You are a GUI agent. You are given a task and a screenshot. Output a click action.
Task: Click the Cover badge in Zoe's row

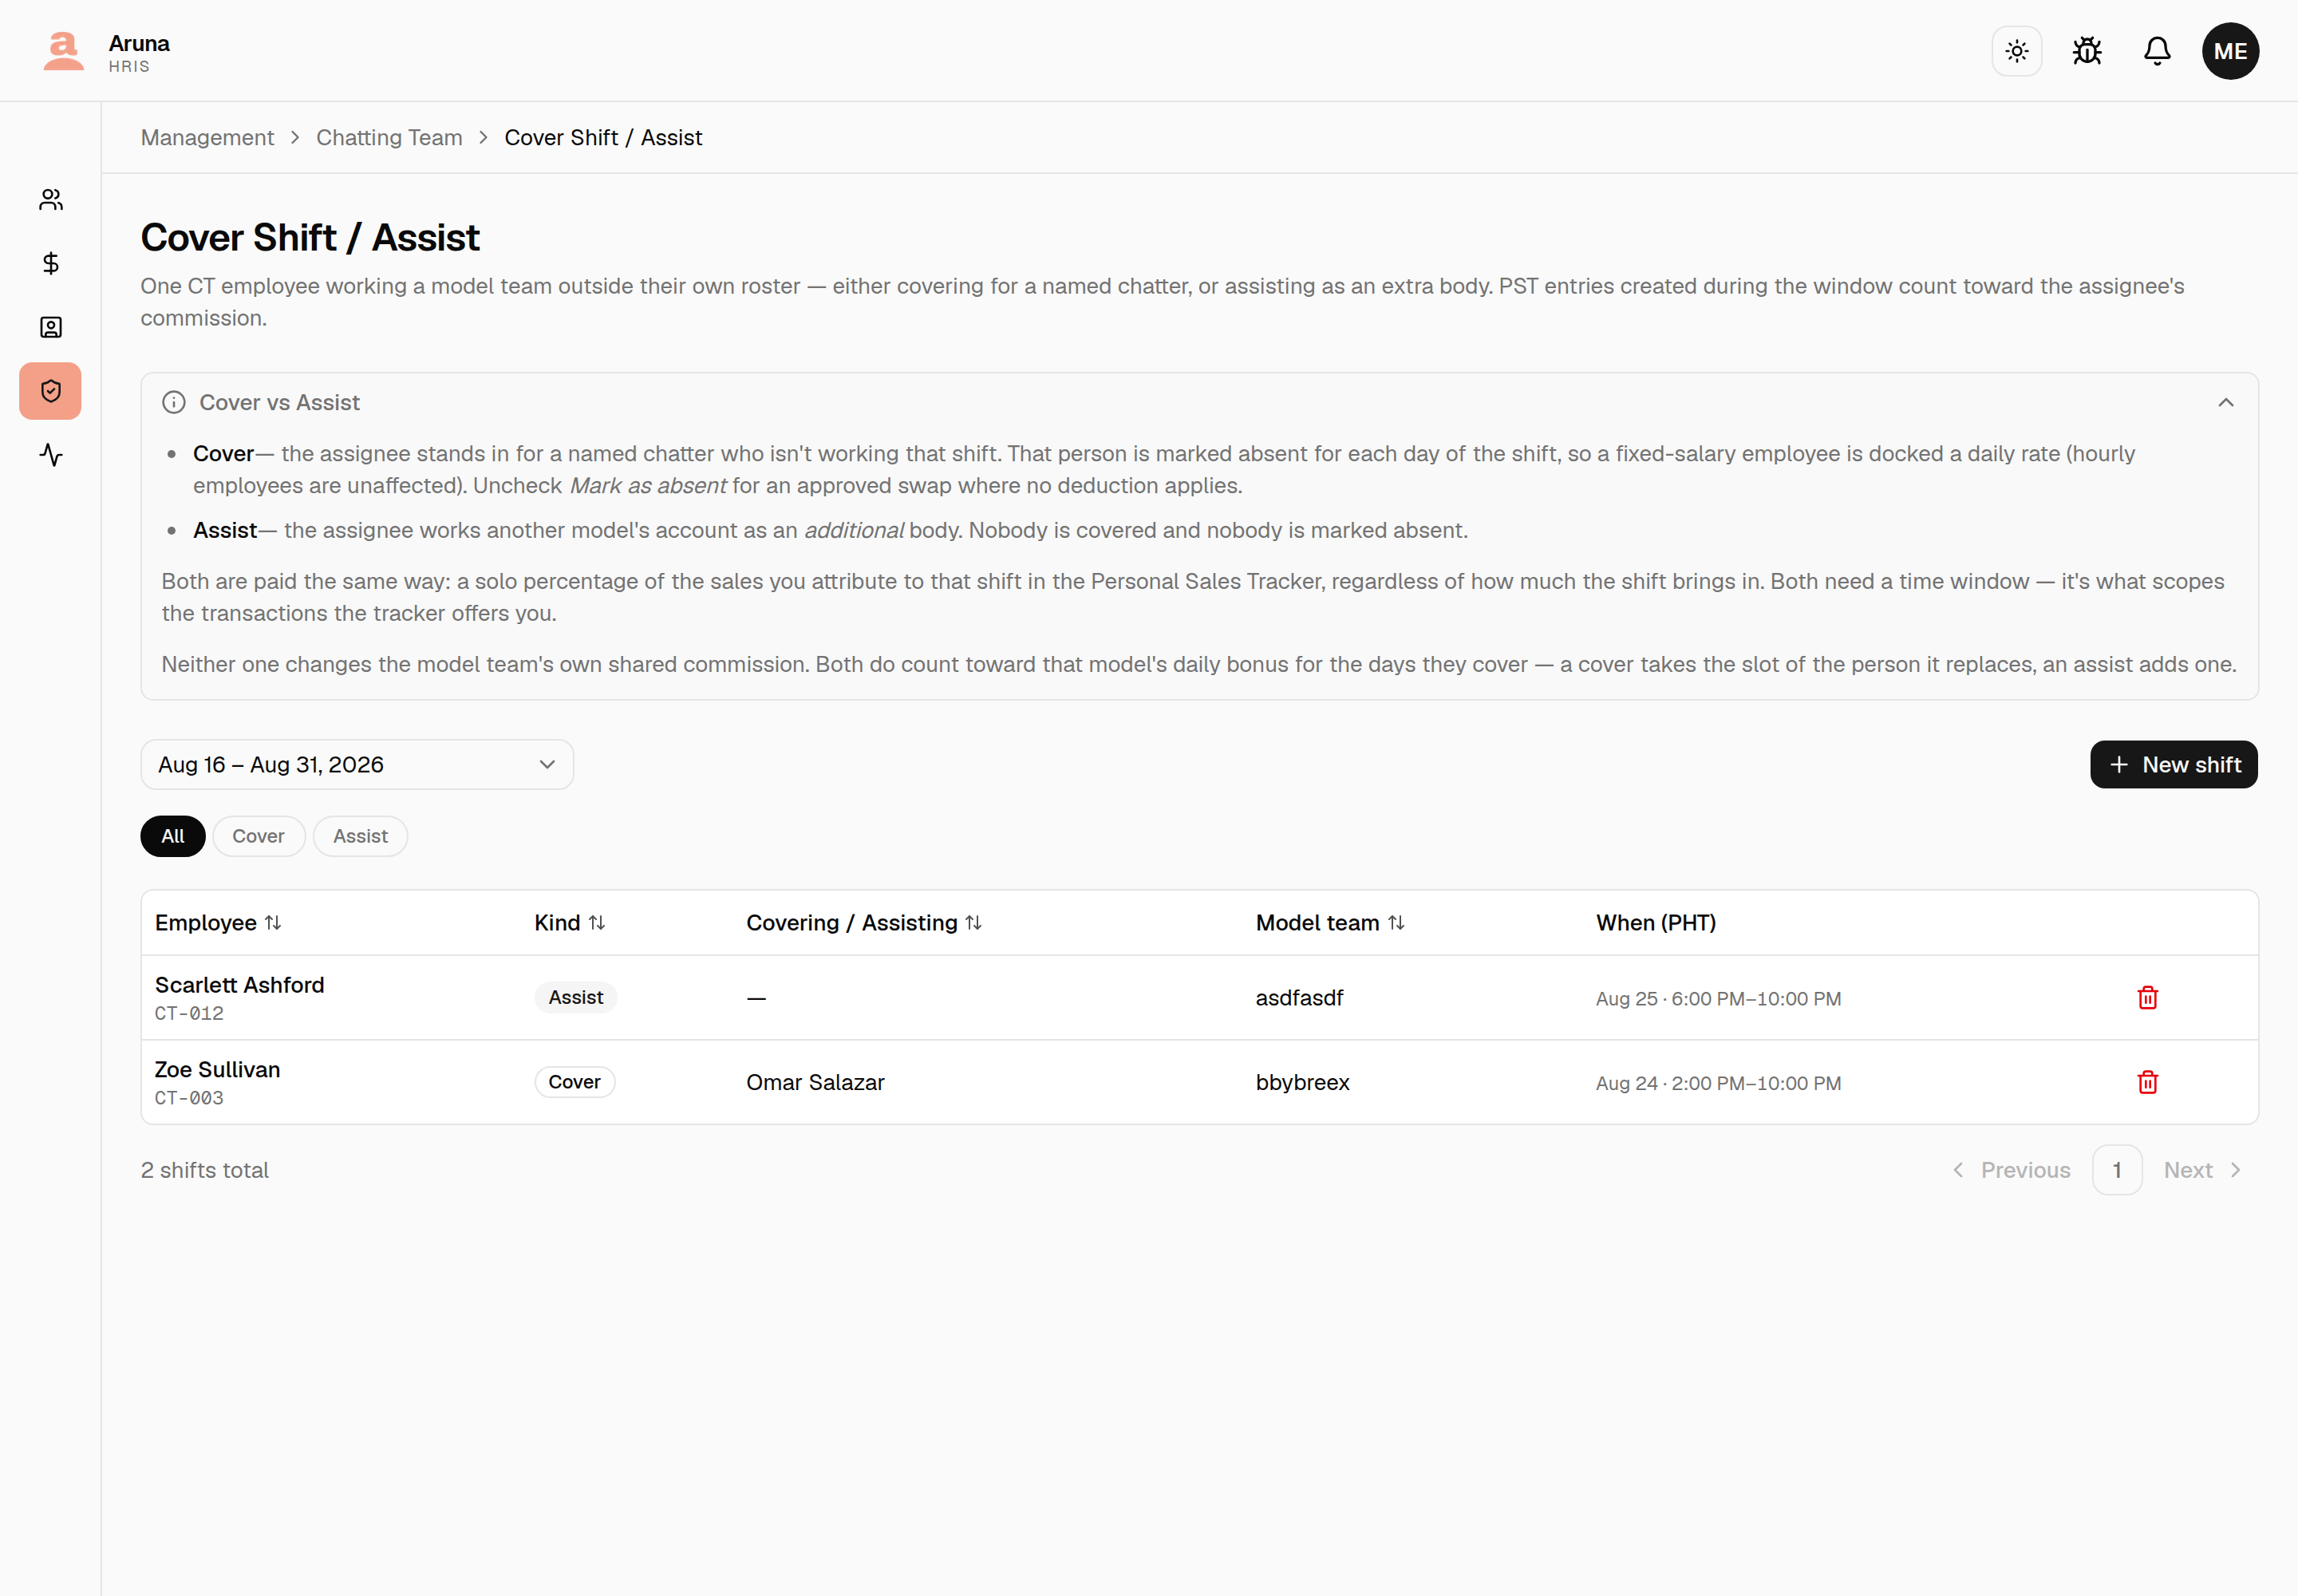(574, 1082)
